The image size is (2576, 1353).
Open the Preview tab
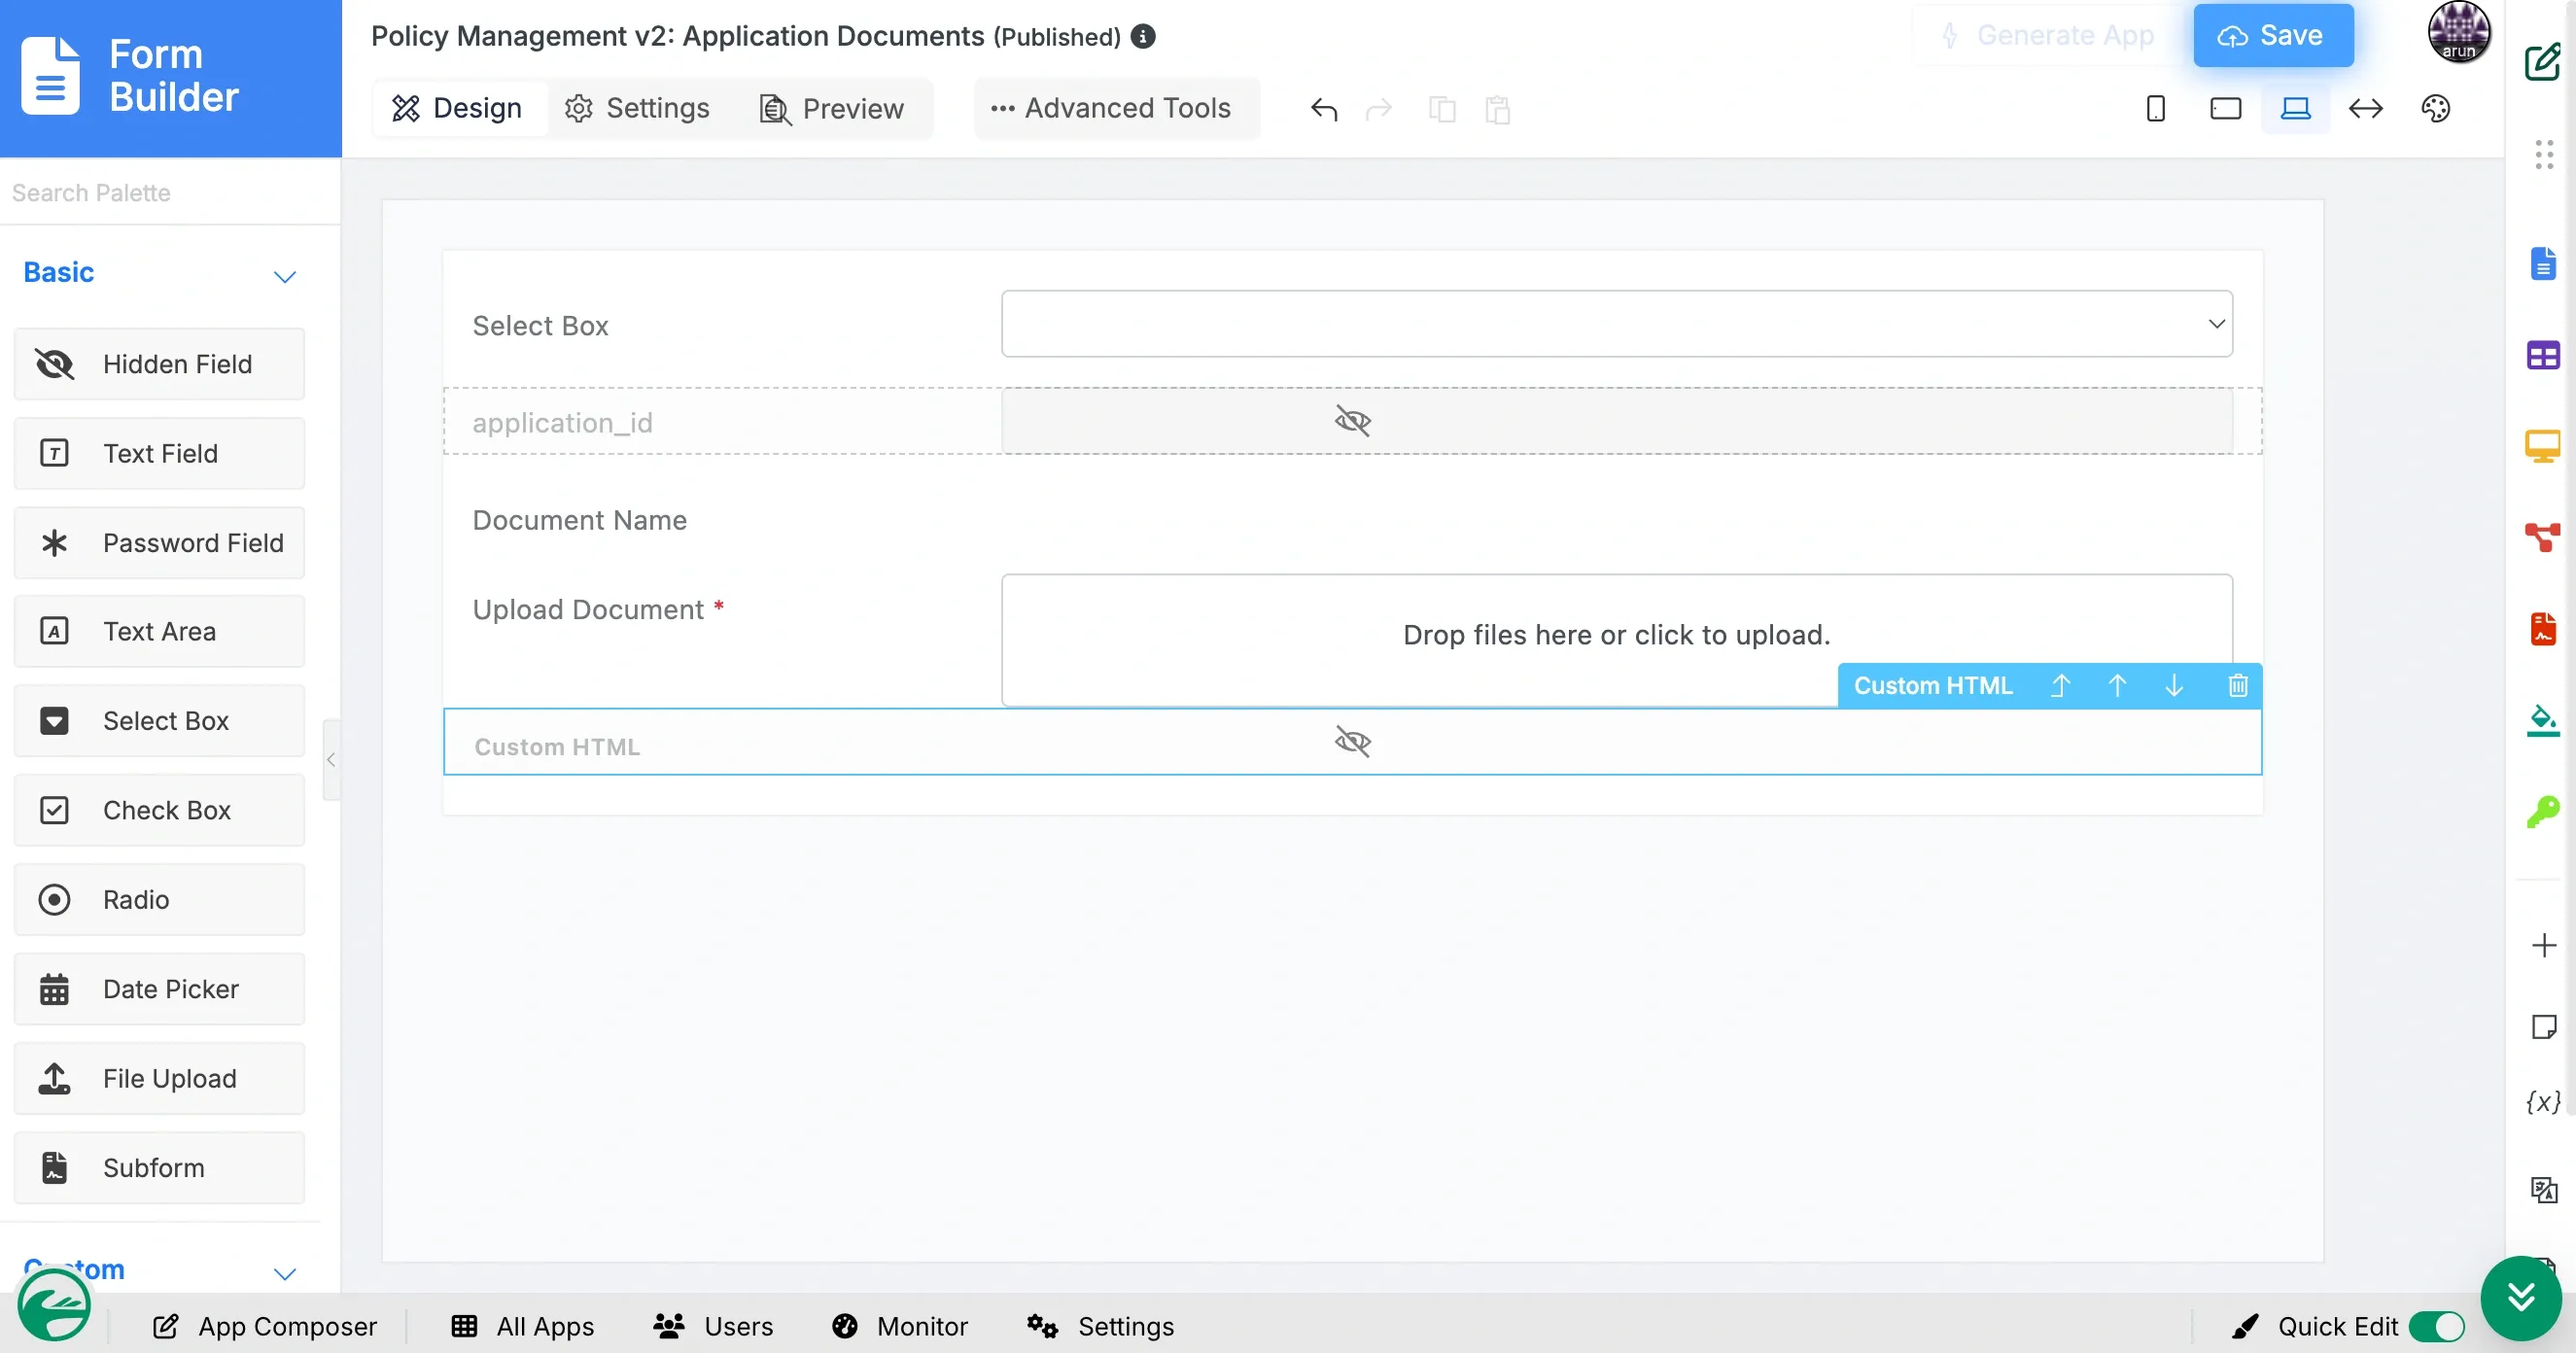click(831, 108)
